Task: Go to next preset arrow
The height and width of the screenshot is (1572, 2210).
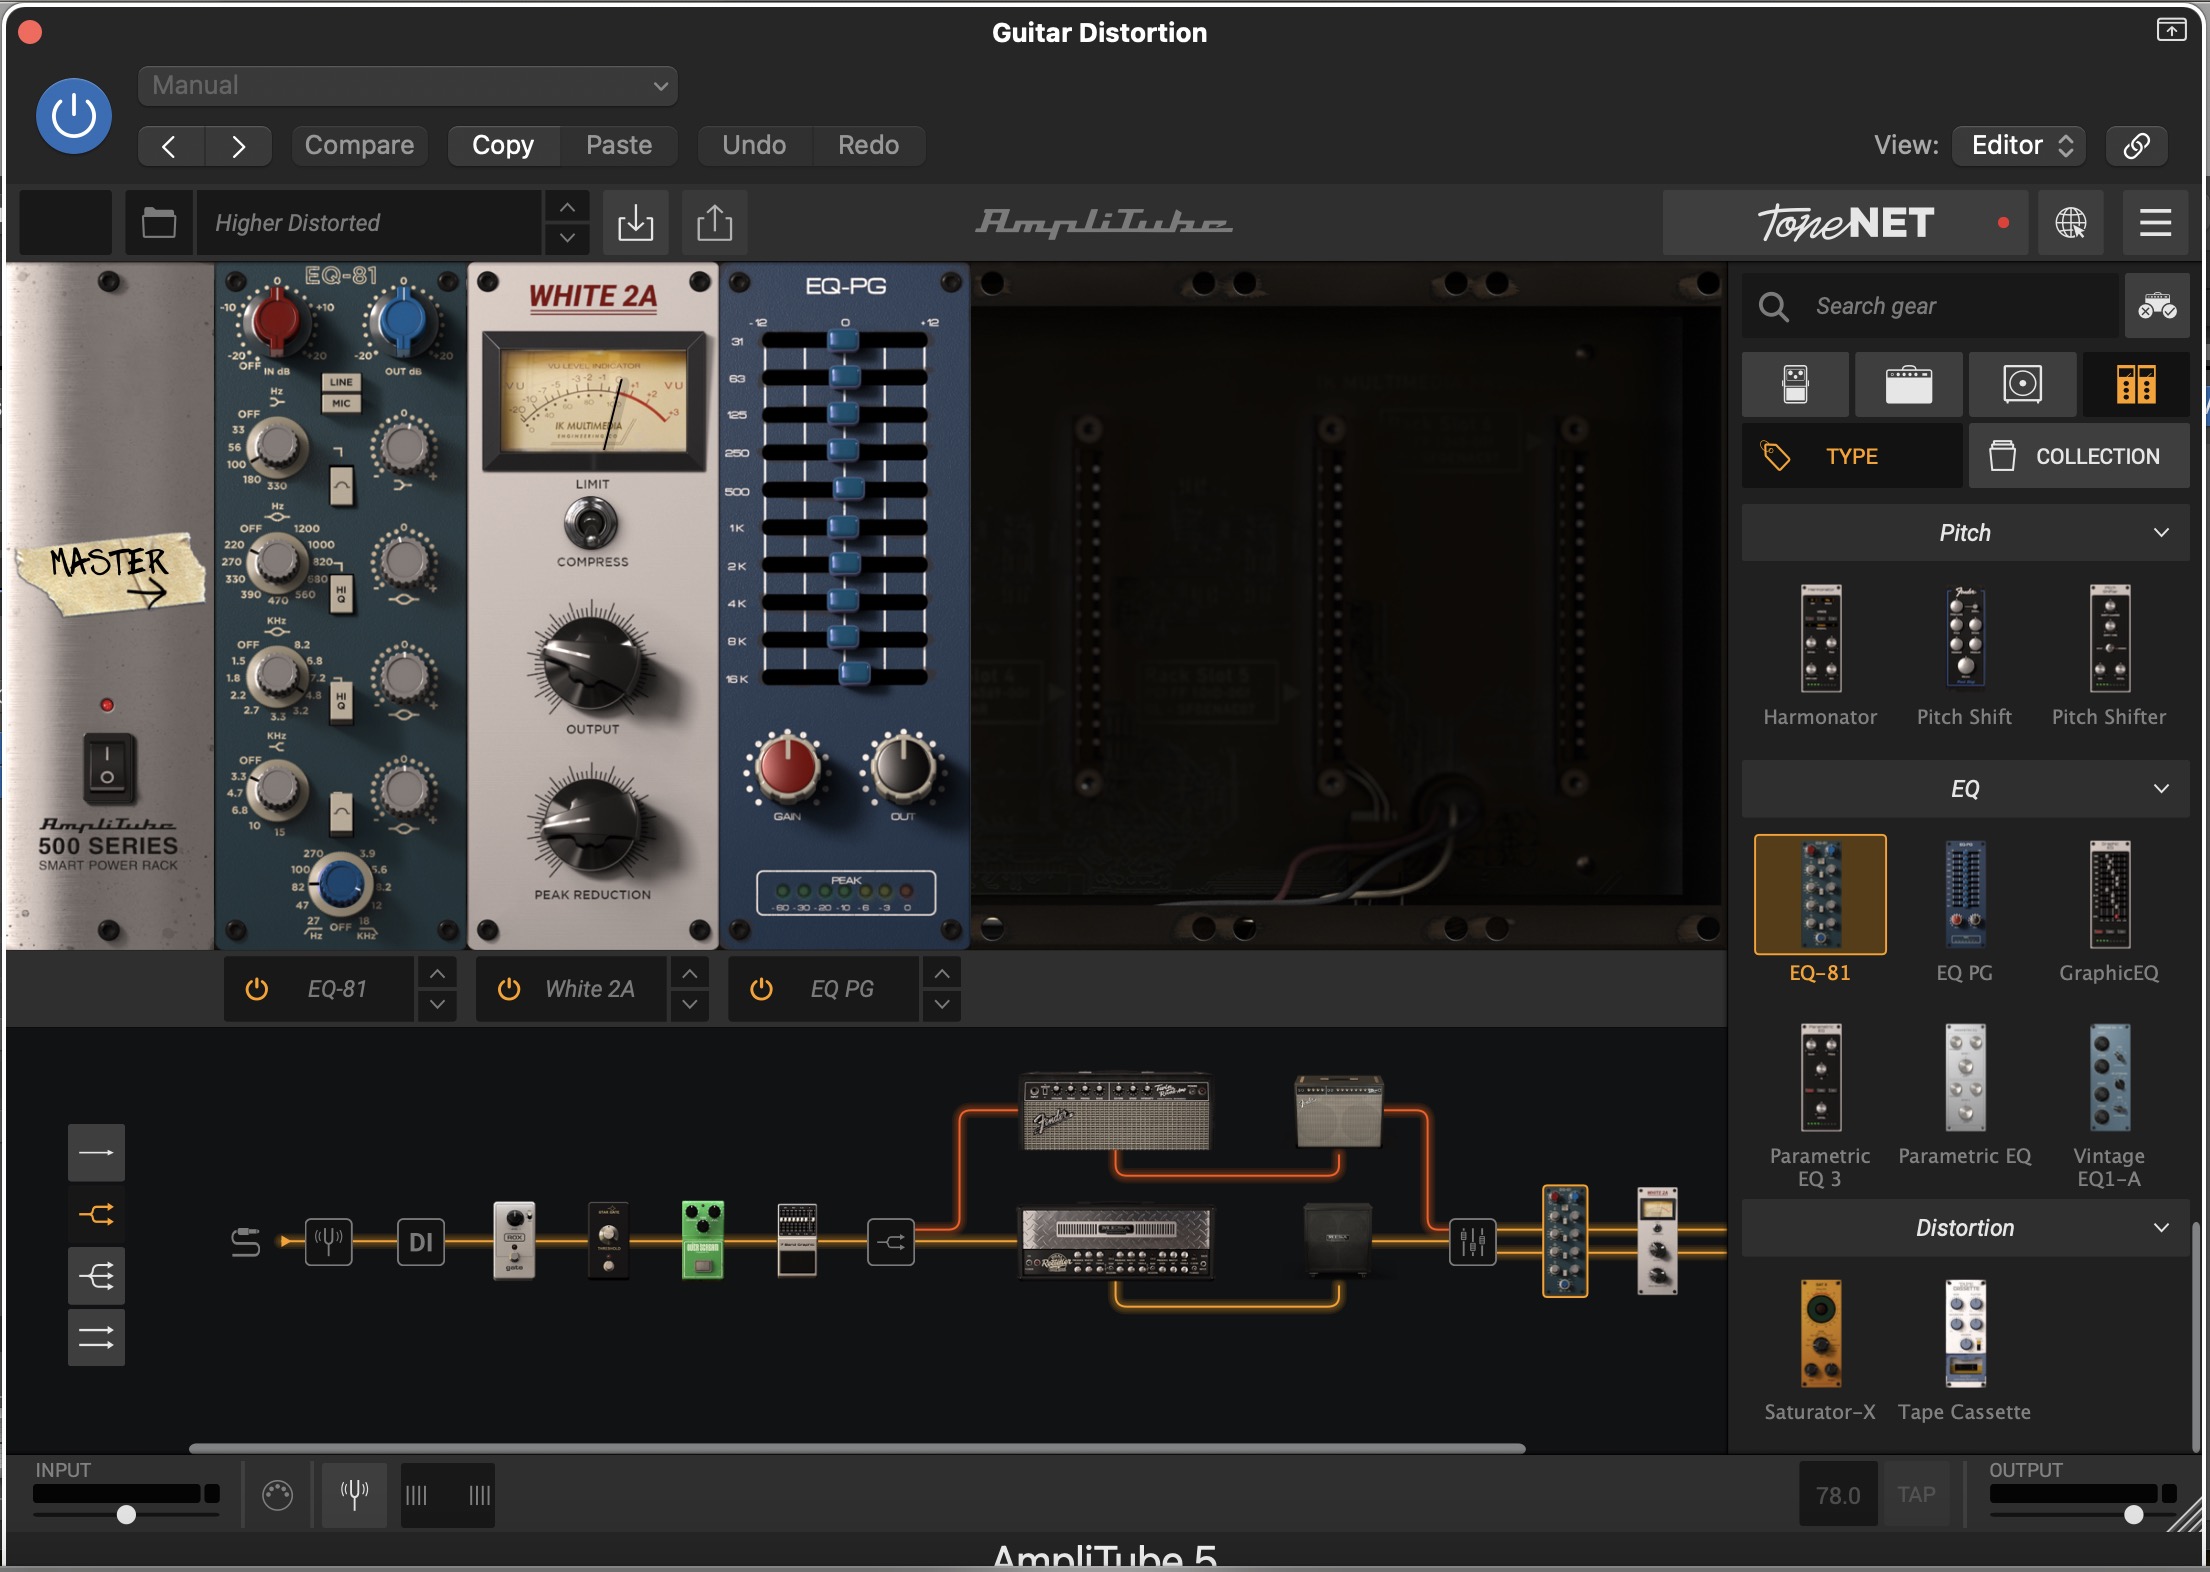Action: (238, 146)
